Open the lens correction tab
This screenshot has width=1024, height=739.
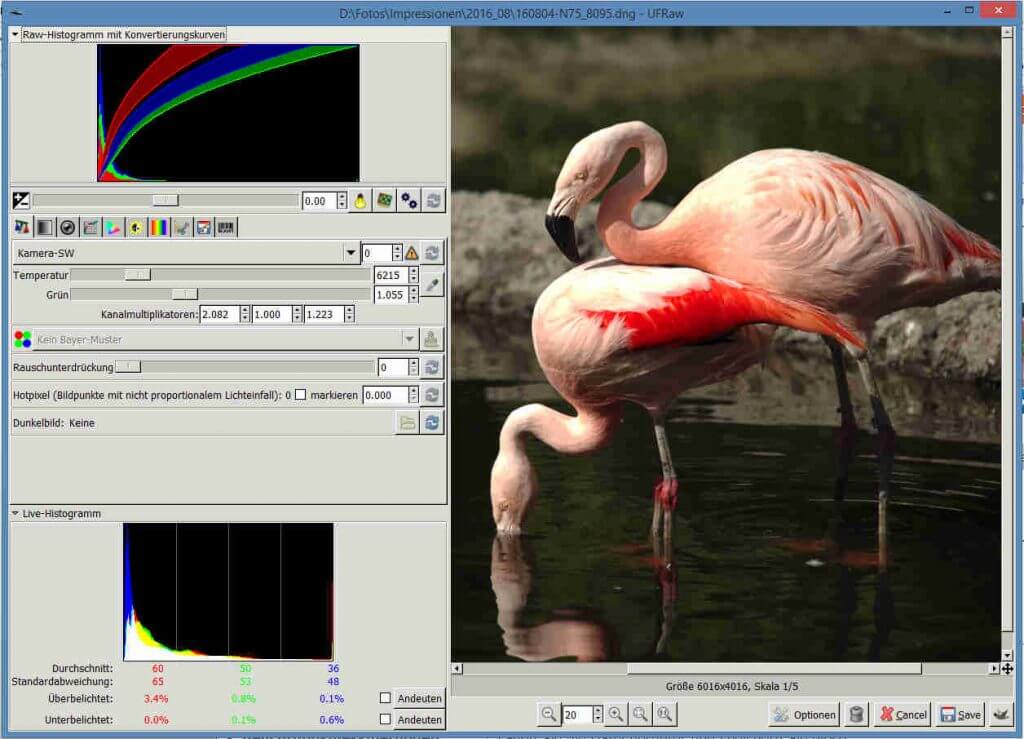click(x=67, y=227)
